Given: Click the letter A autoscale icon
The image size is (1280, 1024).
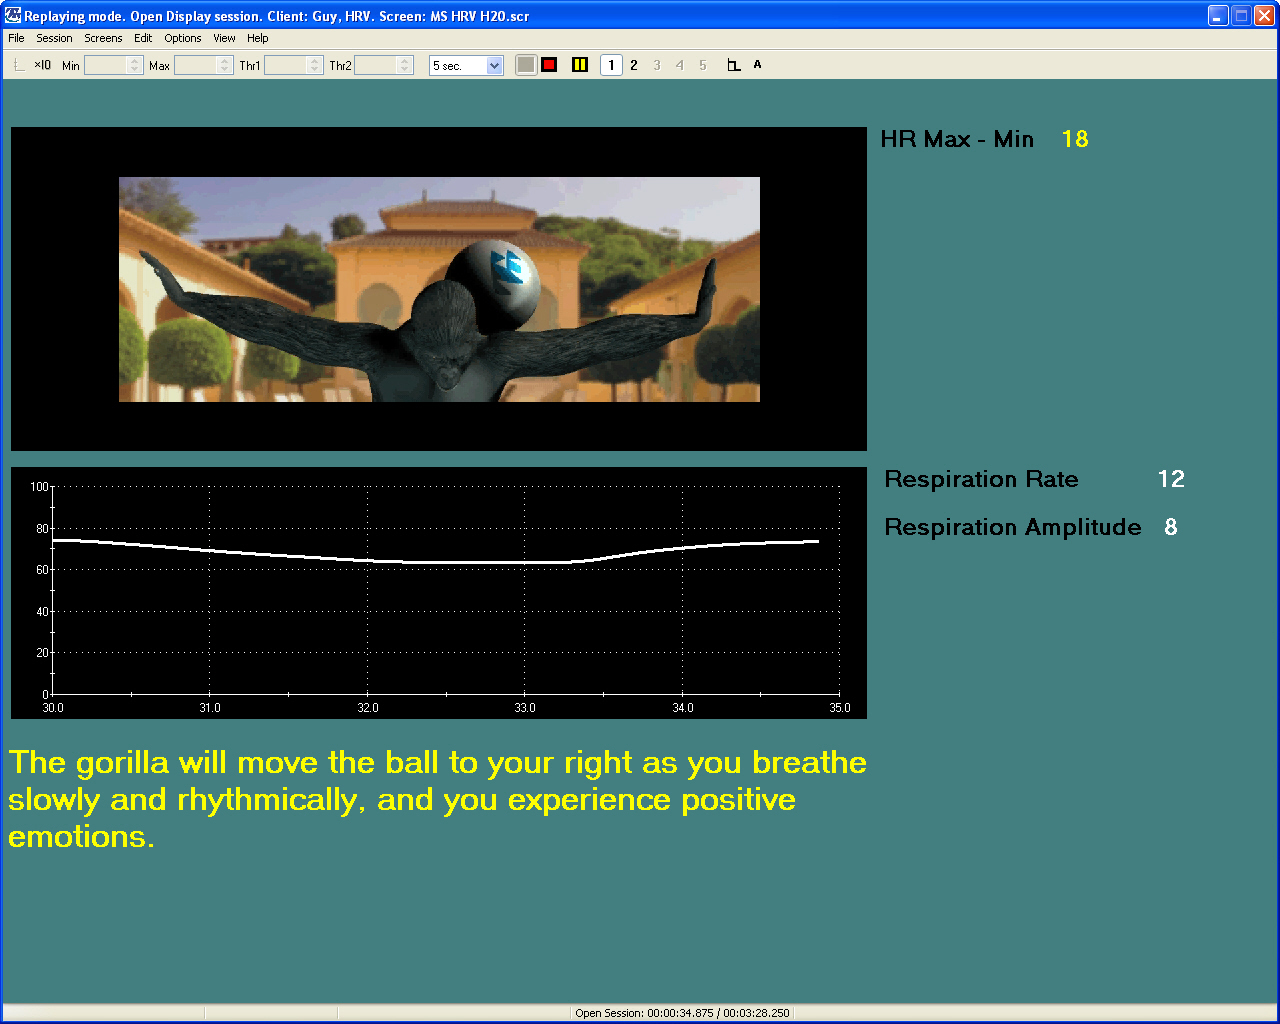Looking at the screenshot, I should pos(757,65).
